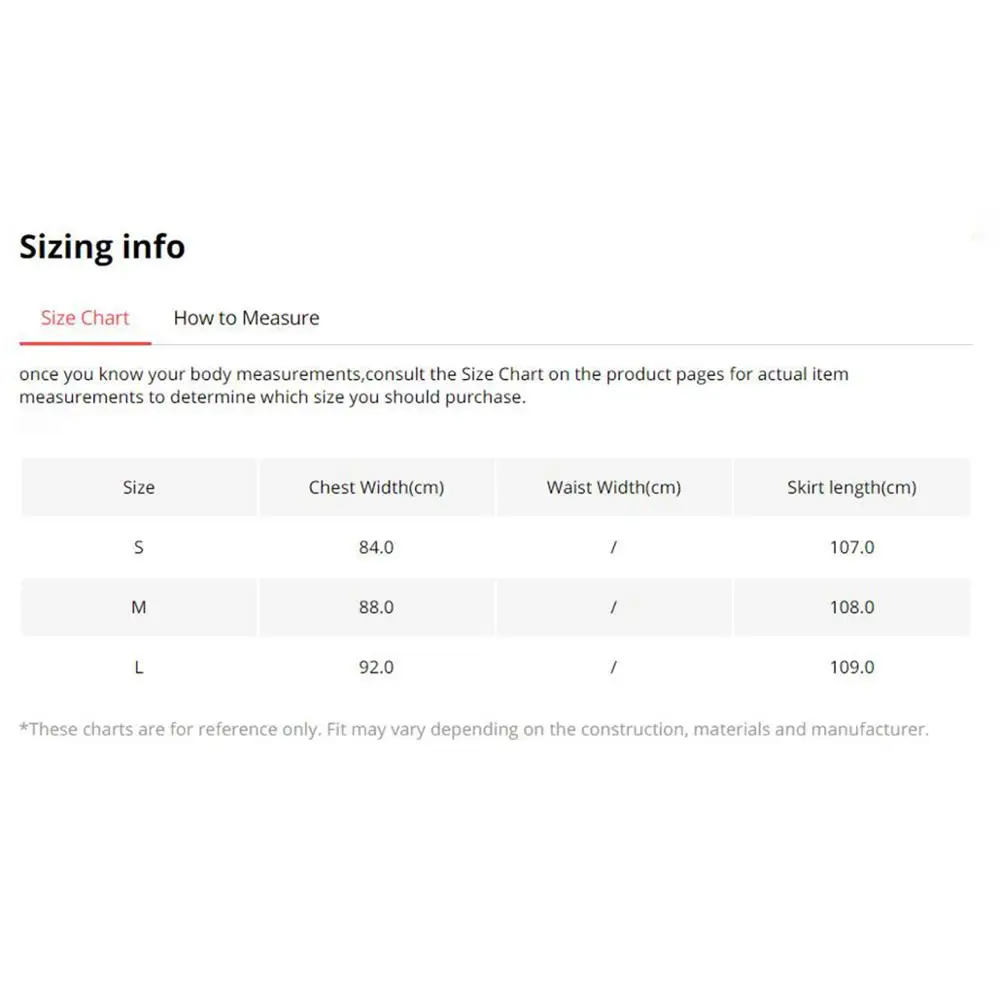This screenshot has height=1000, width=1000.
Task: Select the Size Chart tab
Action: (85, 317)
